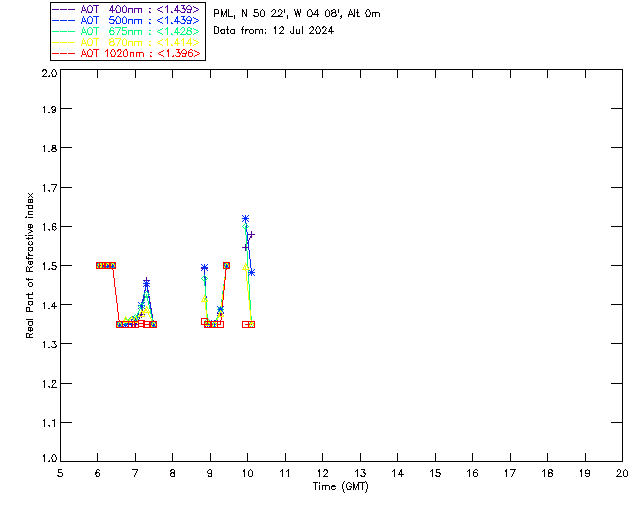Click x-axis tick label 12
The width and height of the screenshot is (640, 512).
[x=322, y=473]
